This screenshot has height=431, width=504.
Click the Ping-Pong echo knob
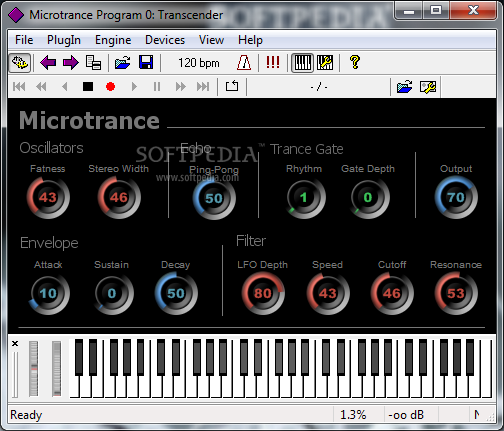[x=214, y=198]
